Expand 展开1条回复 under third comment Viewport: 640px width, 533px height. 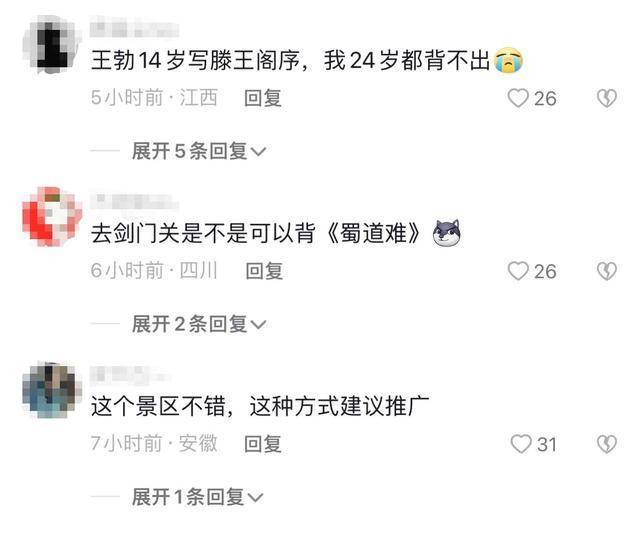point(198,497)
